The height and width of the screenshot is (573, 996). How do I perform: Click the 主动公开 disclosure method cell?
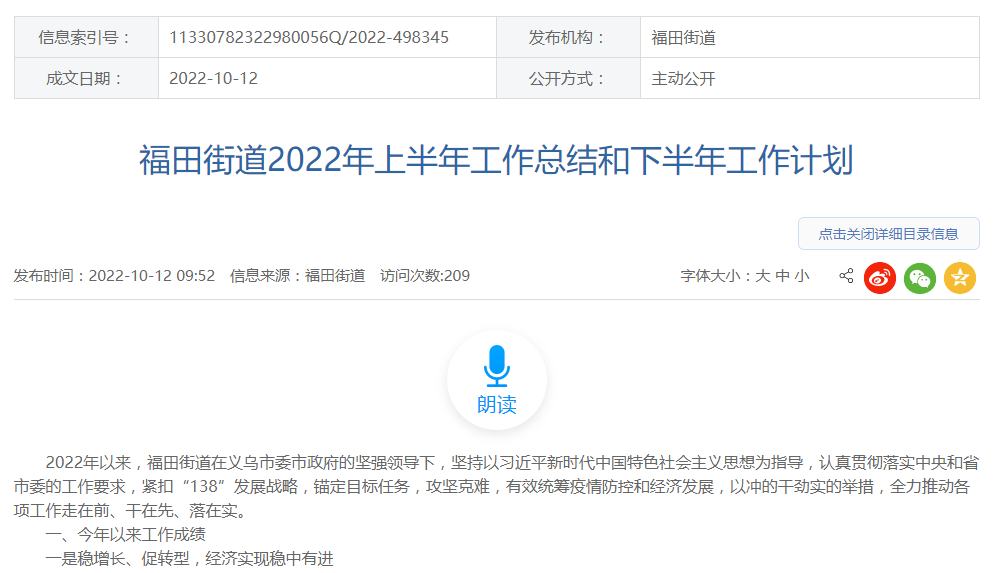pyautogui.click(x=684, y=78)
